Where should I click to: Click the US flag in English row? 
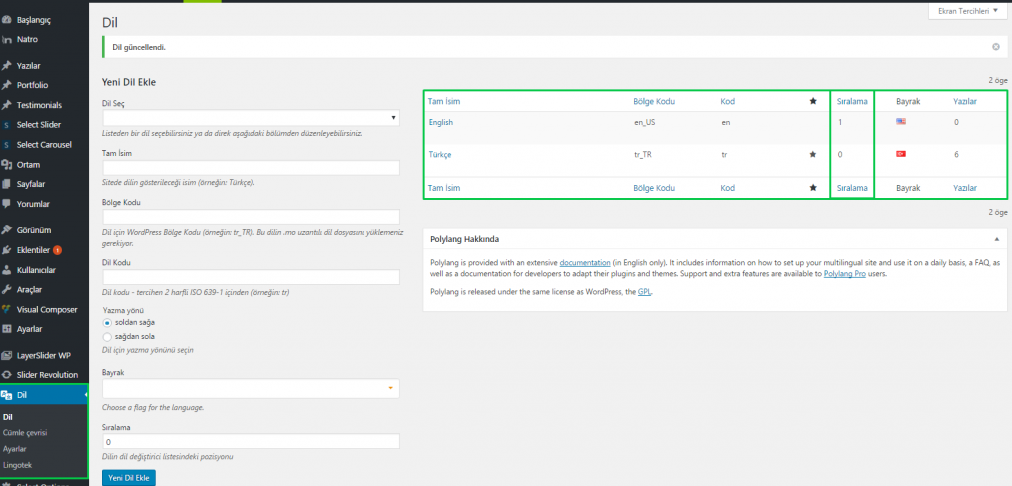[901, 121]
